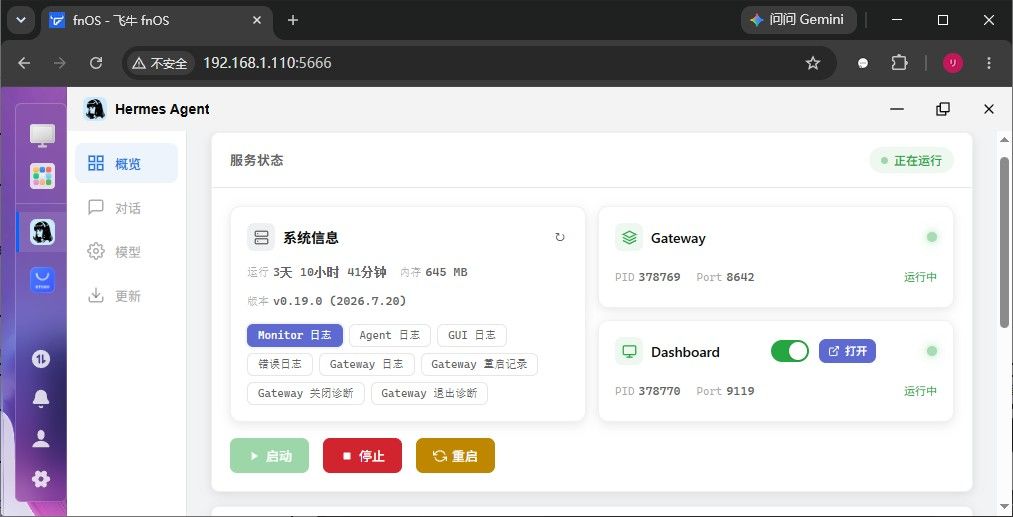
Task: Show the Gateway 日志
Action: [366, 364]
